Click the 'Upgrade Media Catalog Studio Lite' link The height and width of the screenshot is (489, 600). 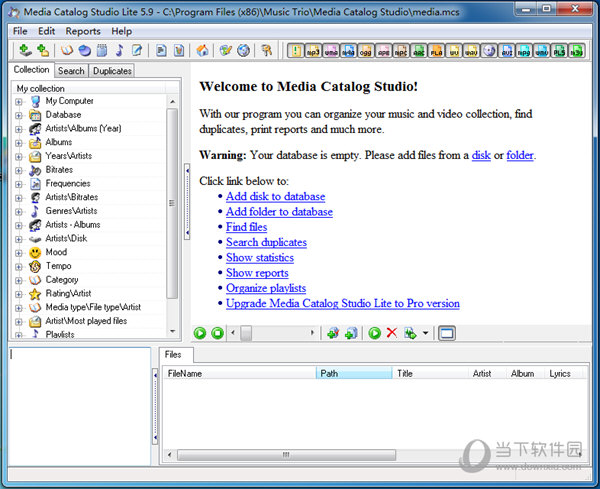tap(343, 303)
